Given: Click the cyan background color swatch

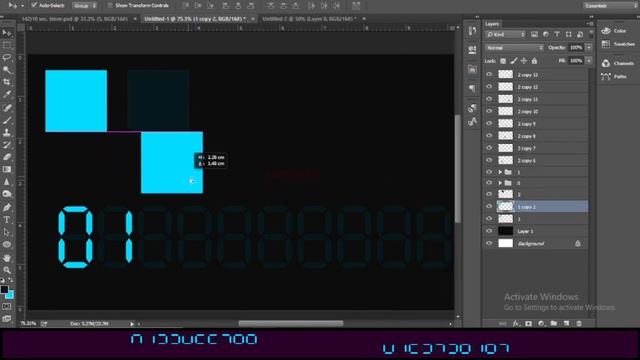Looking at the screenshot, I should tap(11, 295).
